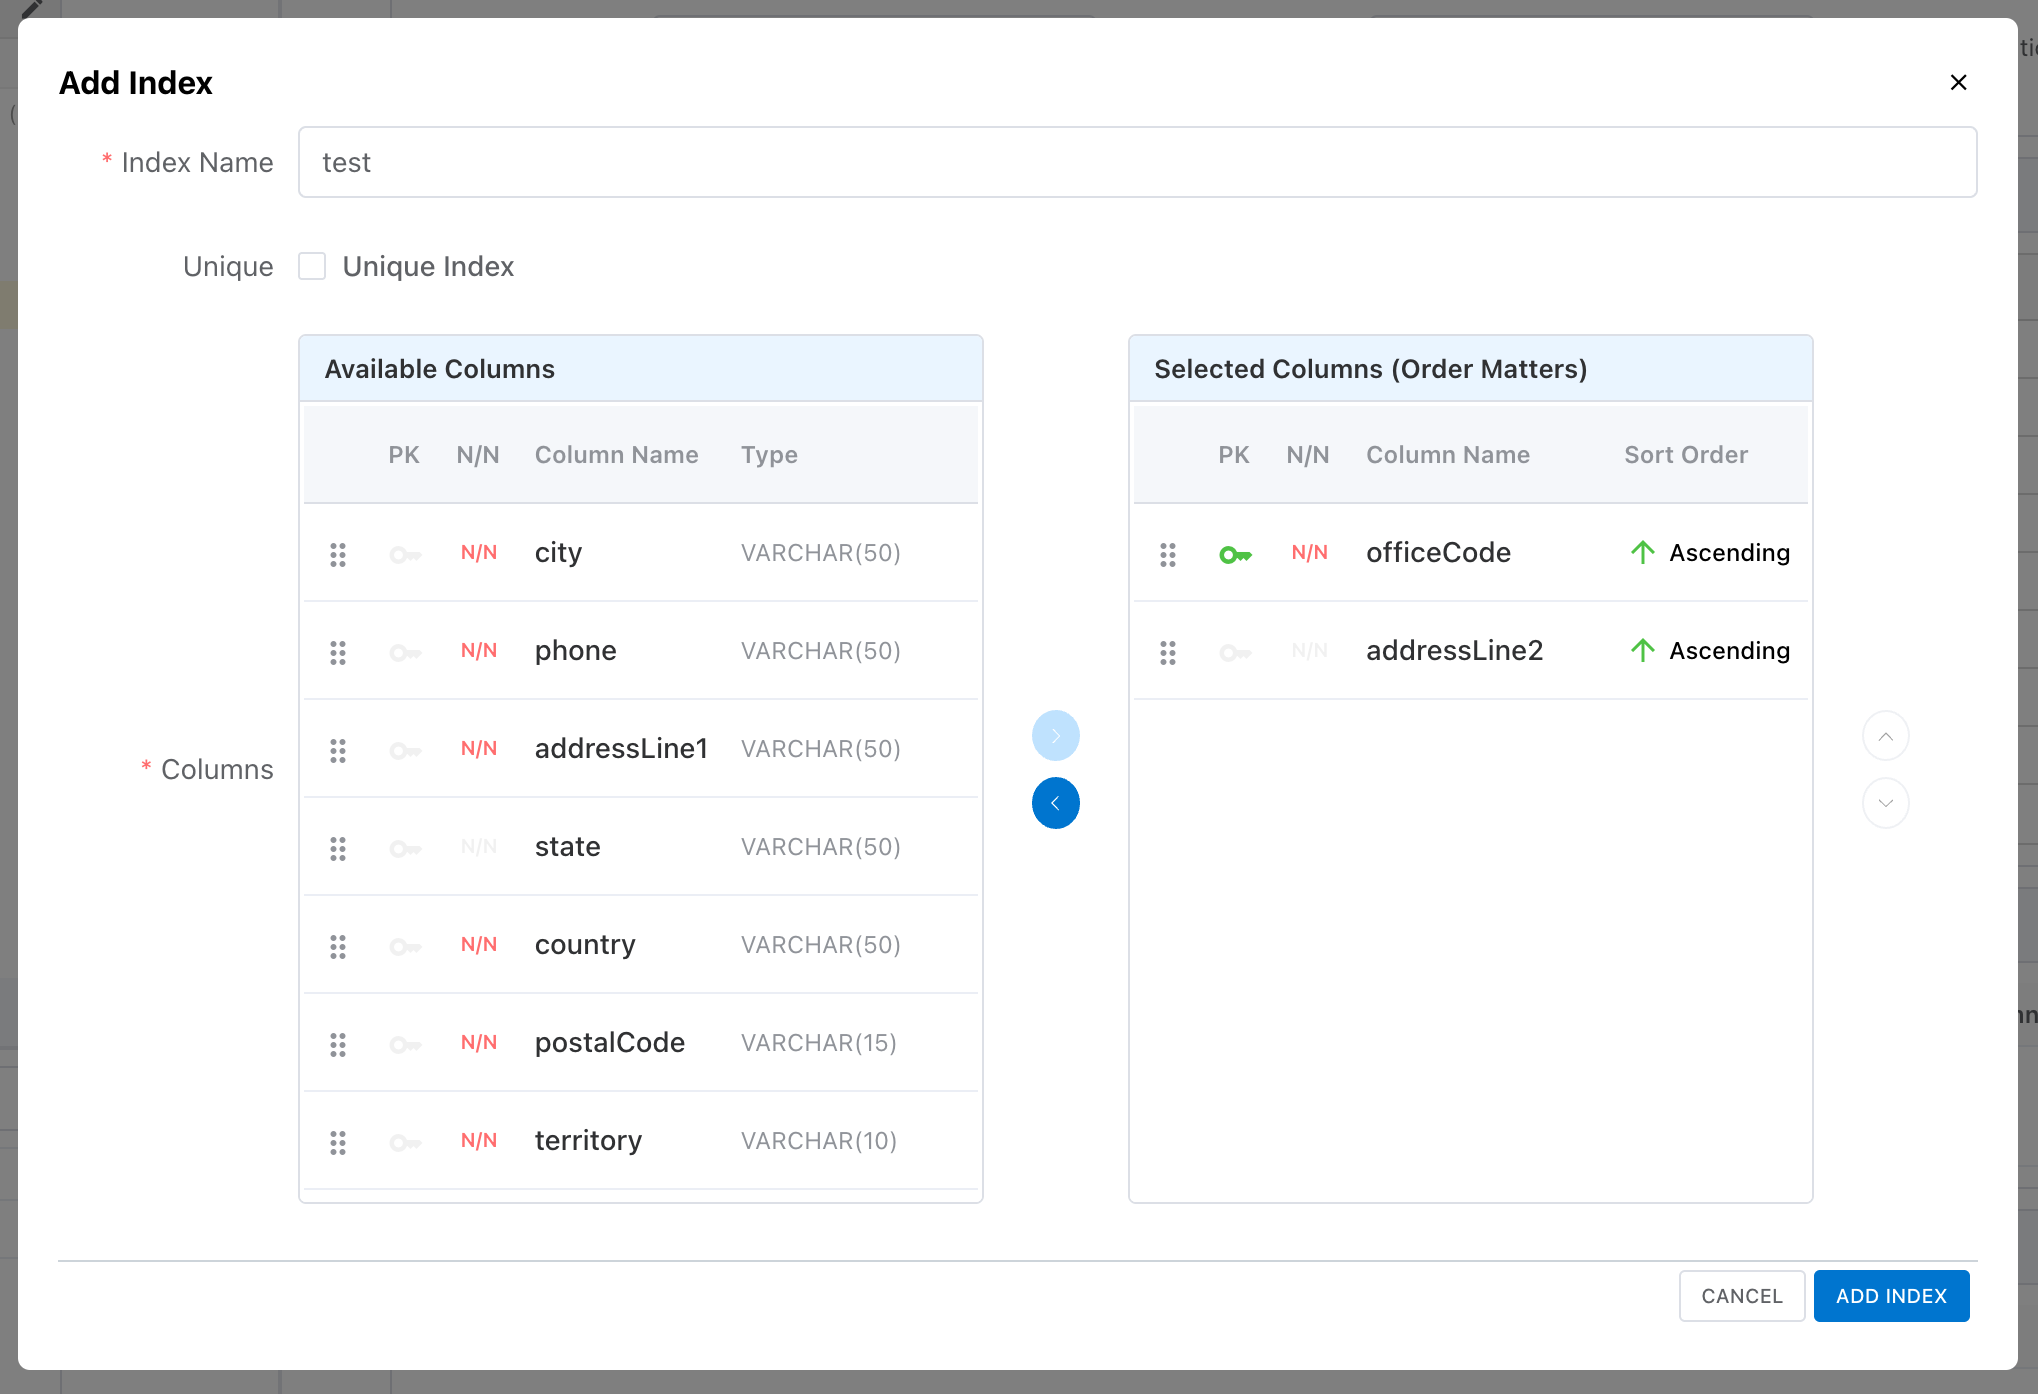2038x1394 pixels.
Task: Click the green primary key icon for officeCode
Action: click(x=1235, y=554)
